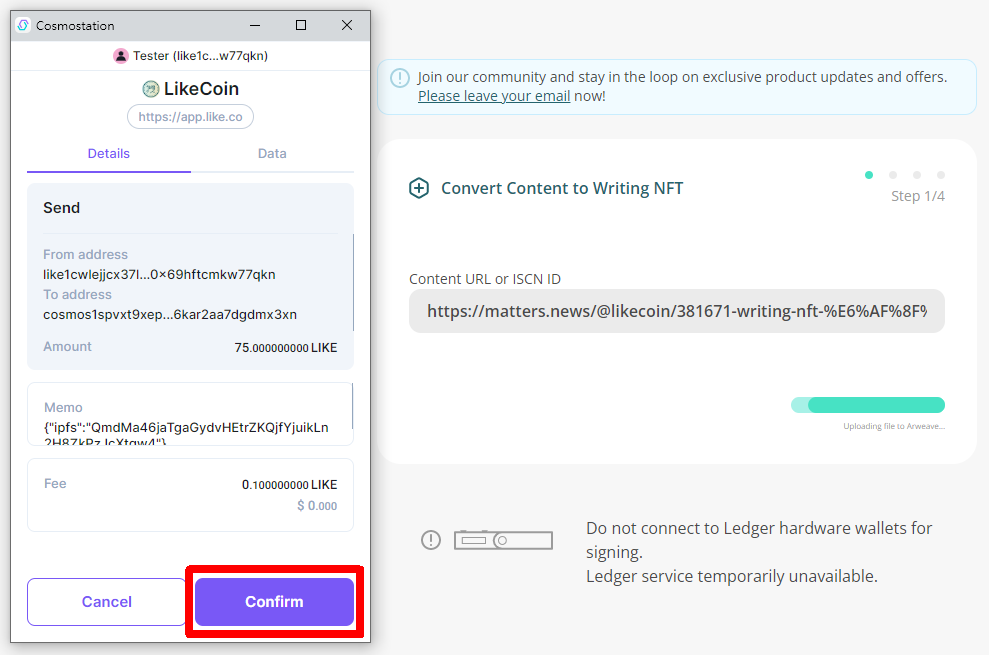Click the plus icon beside Convert Content
Screen dimensions: 989x655
[x=419, y=188]
